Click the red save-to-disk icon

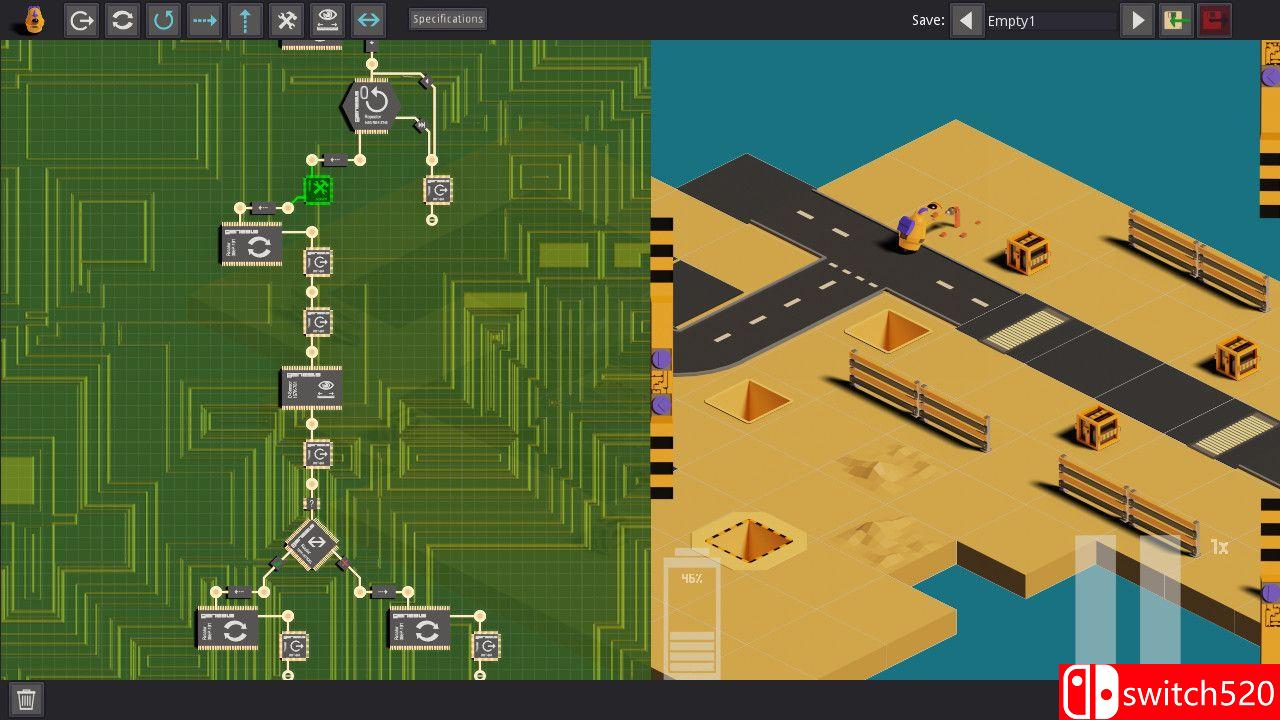coord(1215,20)
